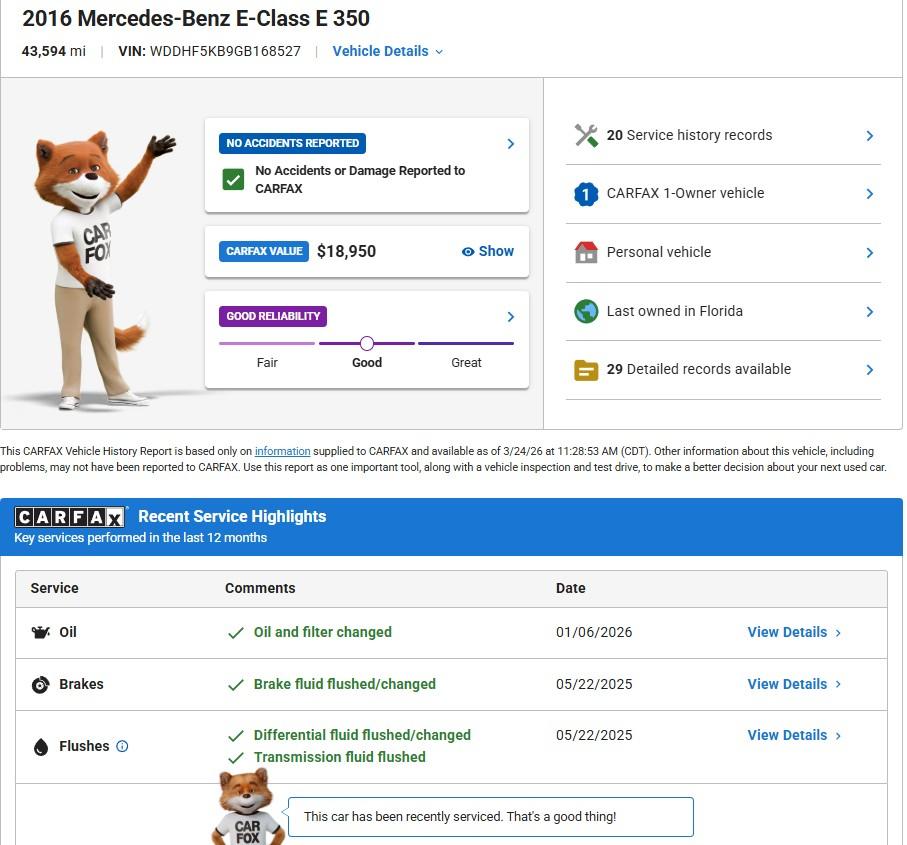Open 20 Service history records row

click(x=723, y=136)
